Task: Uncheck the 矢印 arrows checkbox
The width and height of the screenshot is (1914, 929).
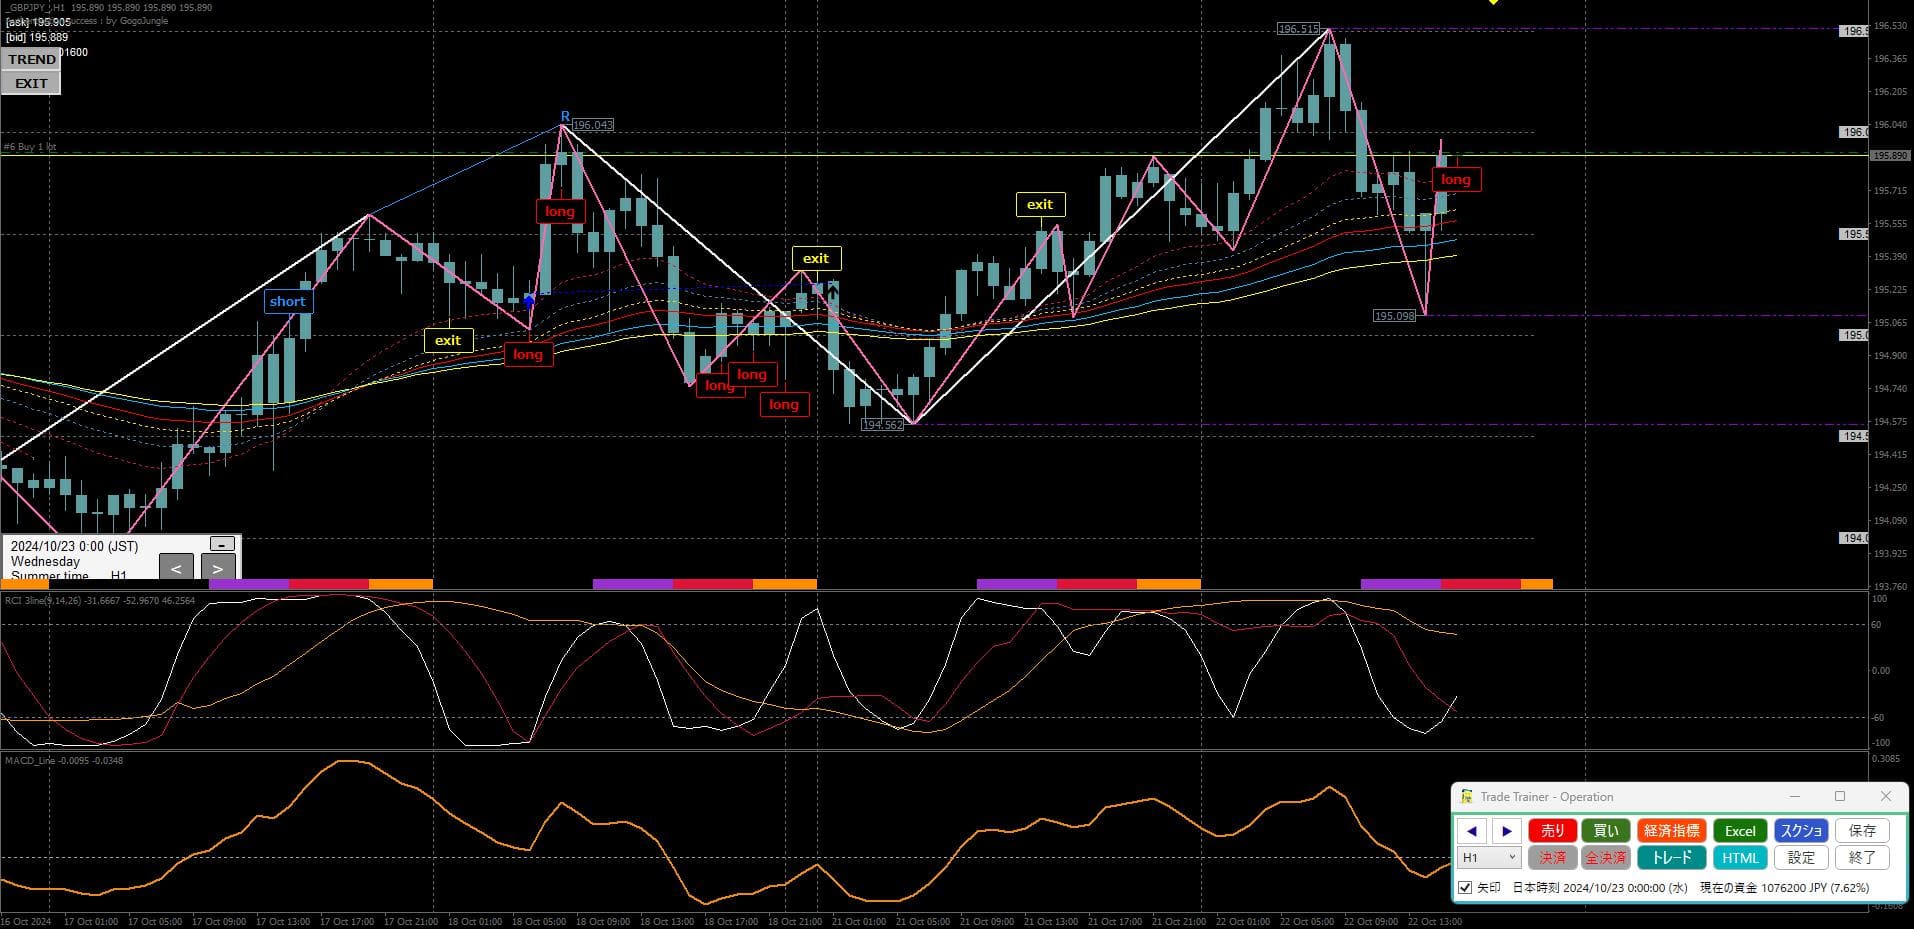Action: coord(1465,888)
